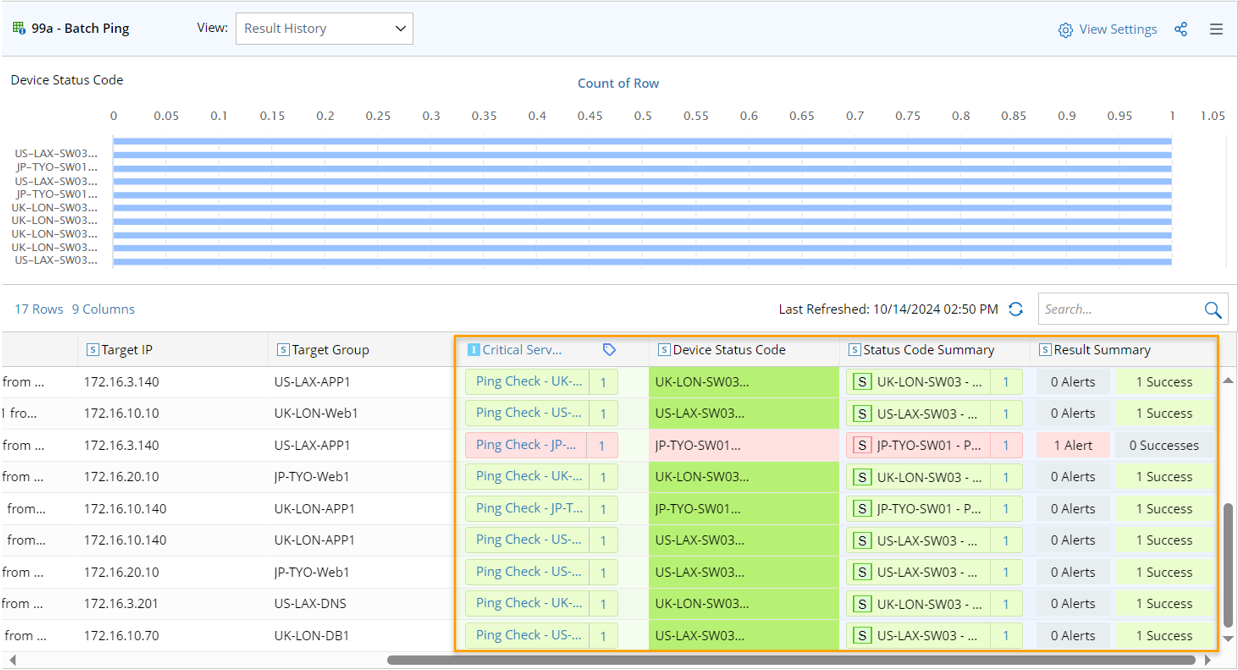
Task: Open the Target Group column header selector
Action: tap(282, 349)
